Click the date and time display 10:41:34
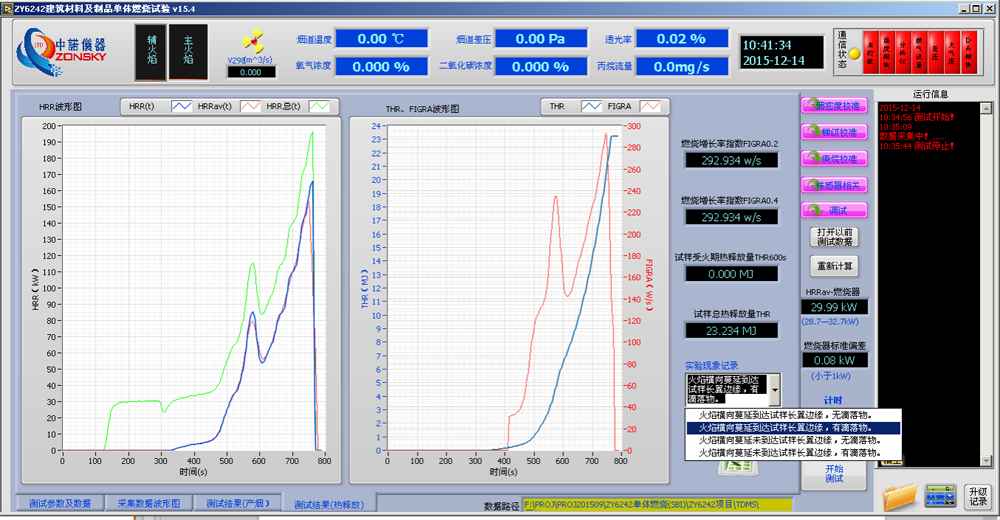 [781, 52]
